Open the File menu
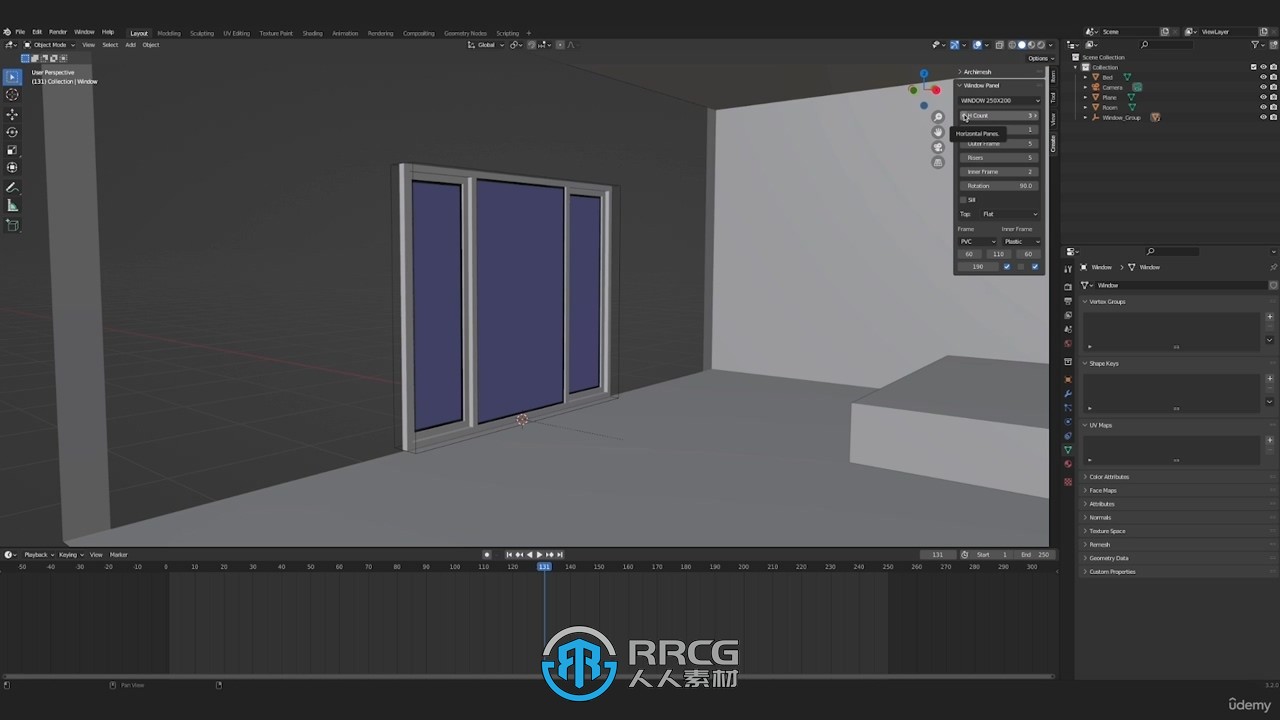This screenshot has width=1280, height=720. (x=20, y=32)
